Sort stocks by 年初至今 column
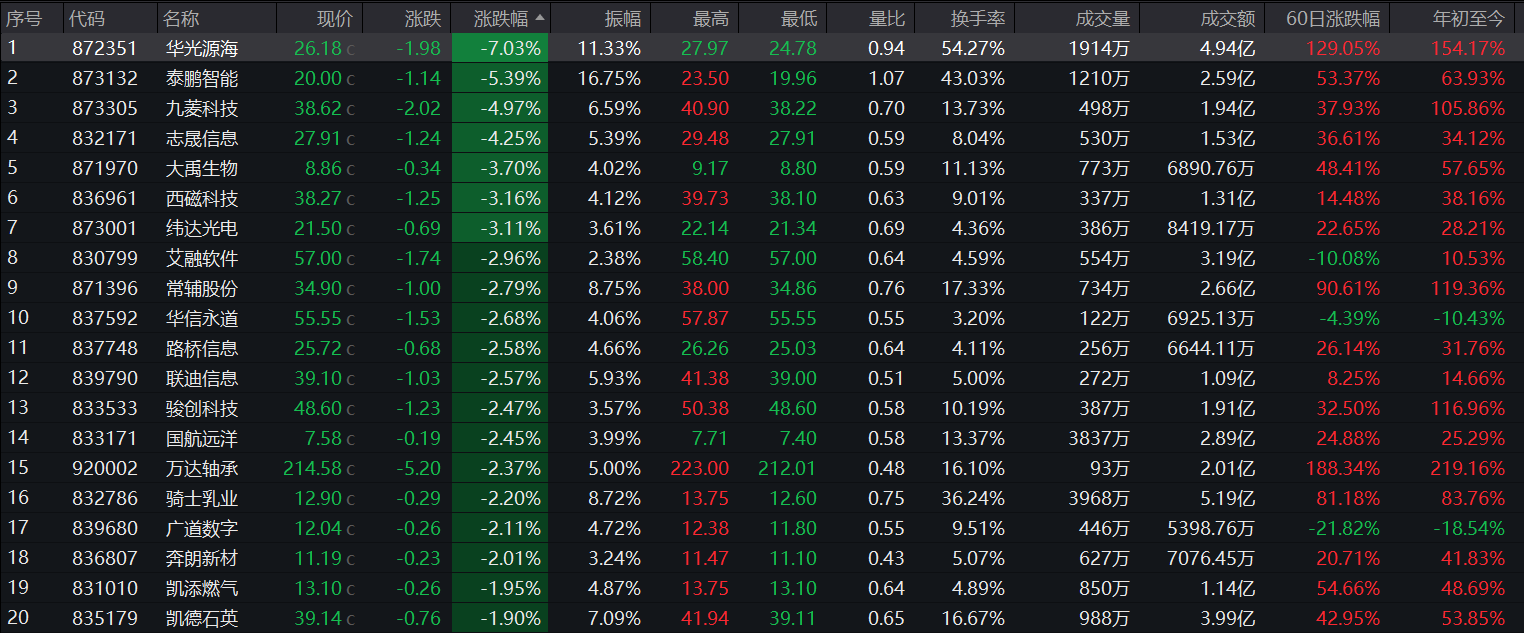 pyautogui.click(x=1468, y=18)
